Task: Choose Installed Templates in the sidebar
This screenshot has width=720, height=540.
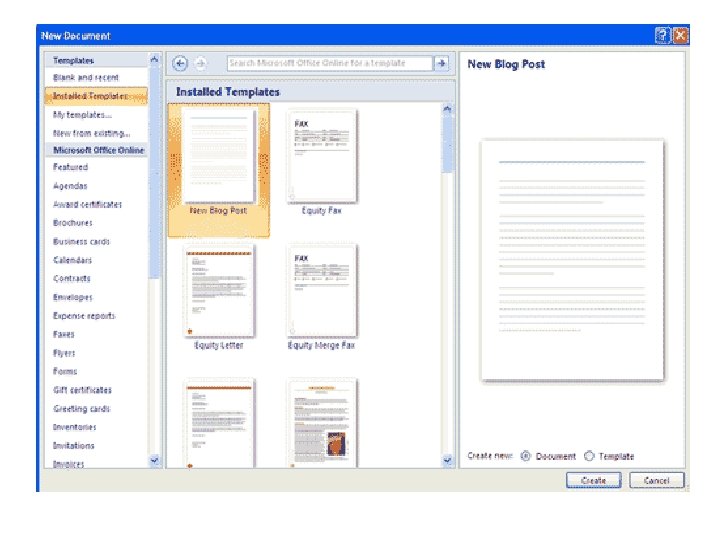Action: 96,96
